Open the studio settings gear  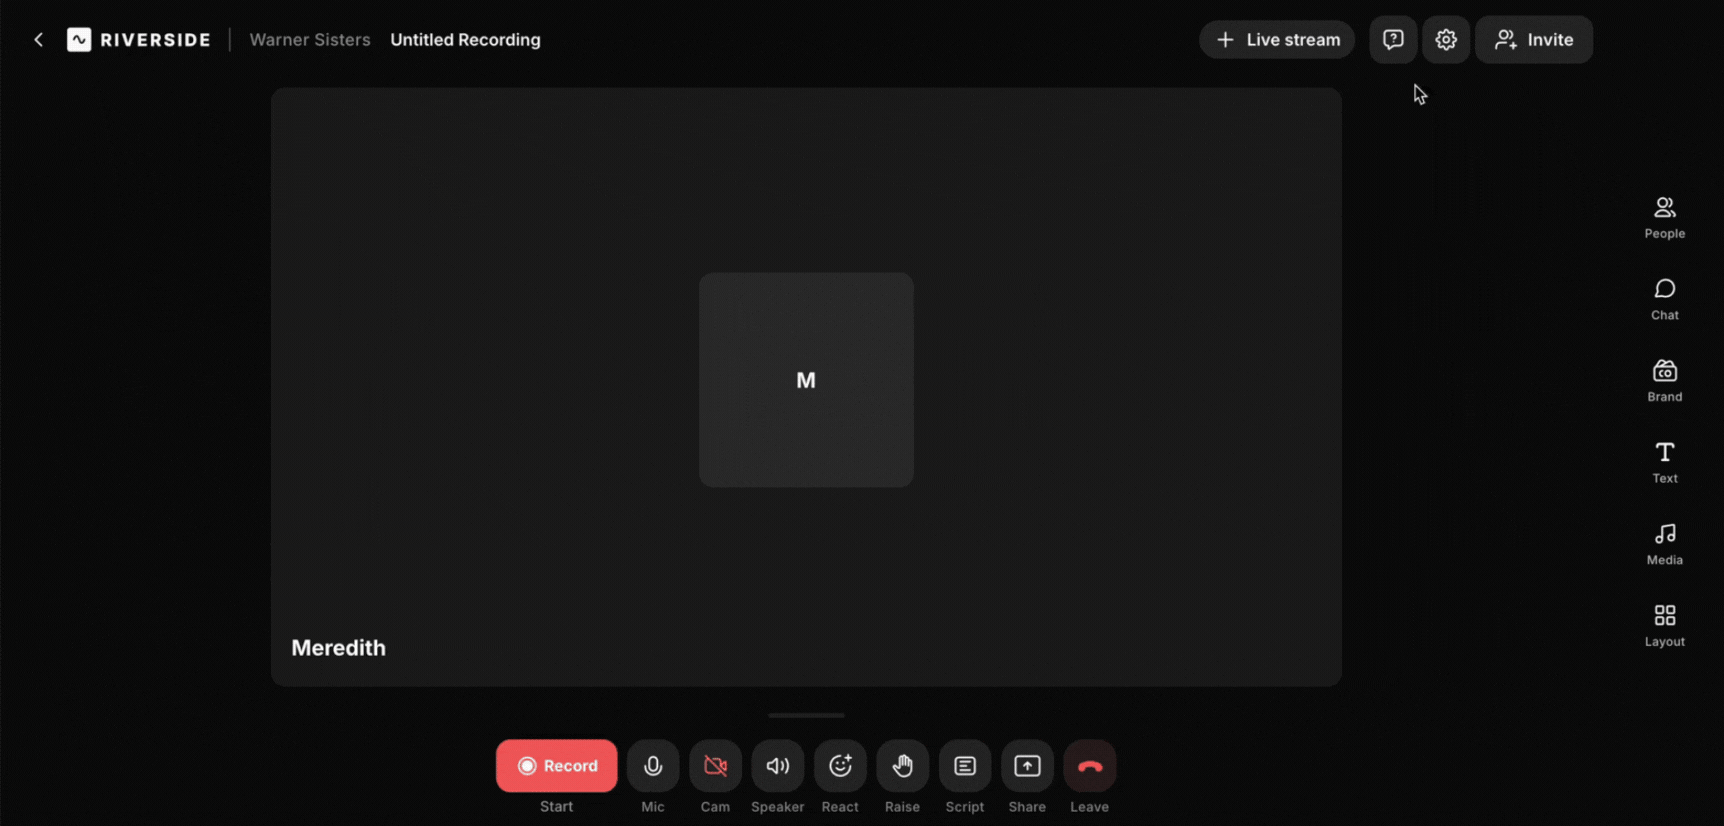click(1445, 40)
